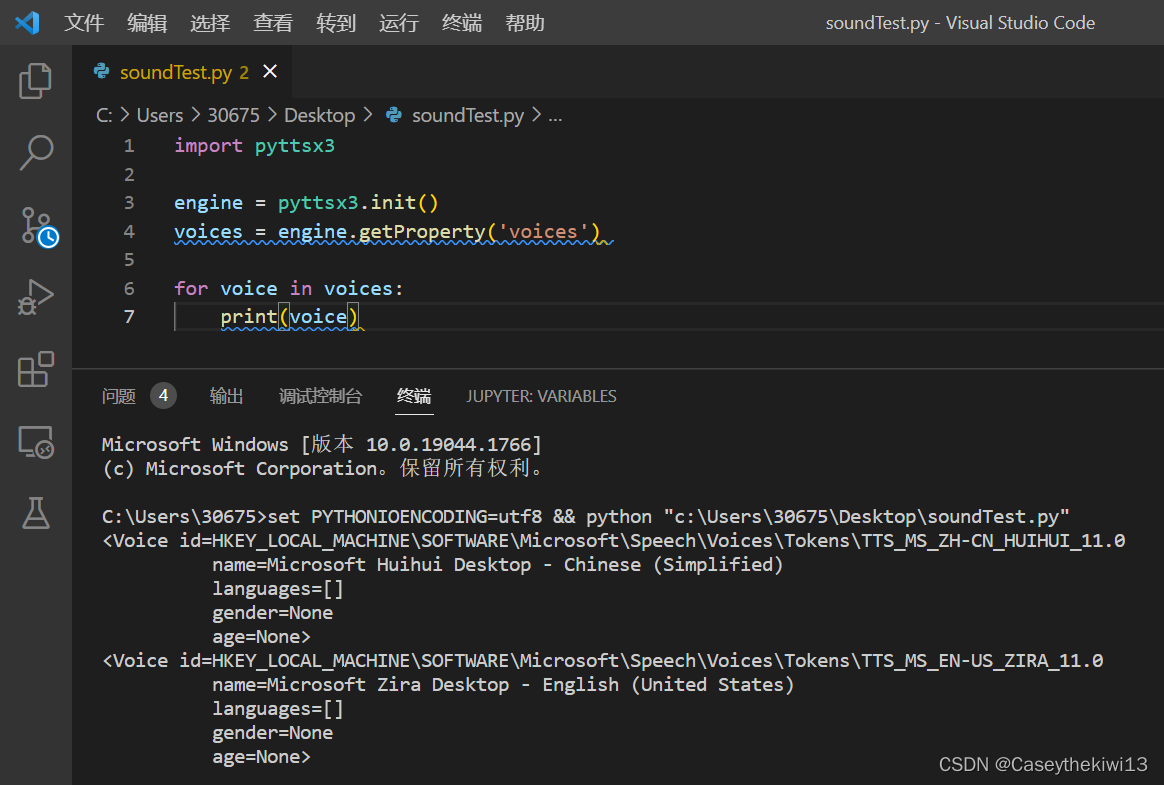
Task: Click the TTS_MS_ZH-CN_HUIHUI_11.0 voice id line
Action: (614, 541)
